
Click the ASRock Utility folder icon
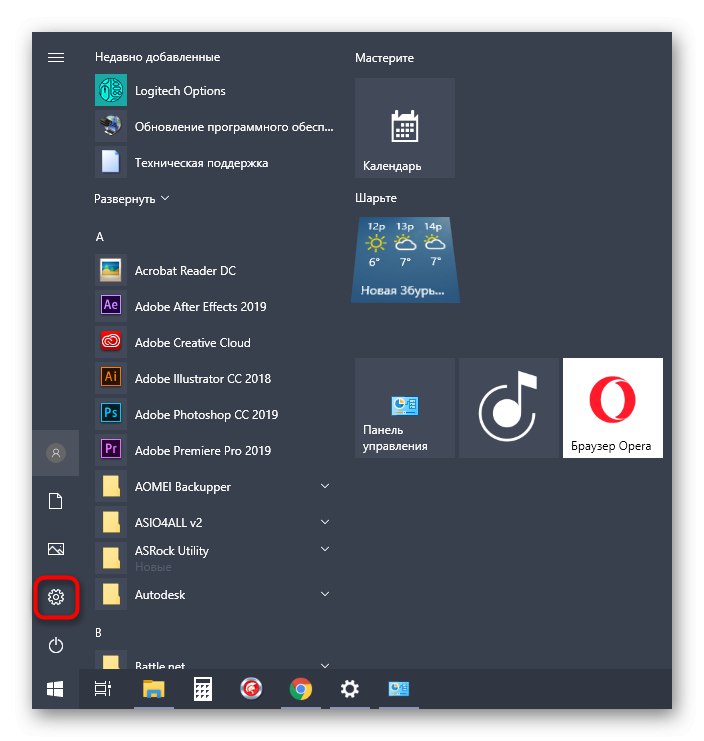point(111,558)
